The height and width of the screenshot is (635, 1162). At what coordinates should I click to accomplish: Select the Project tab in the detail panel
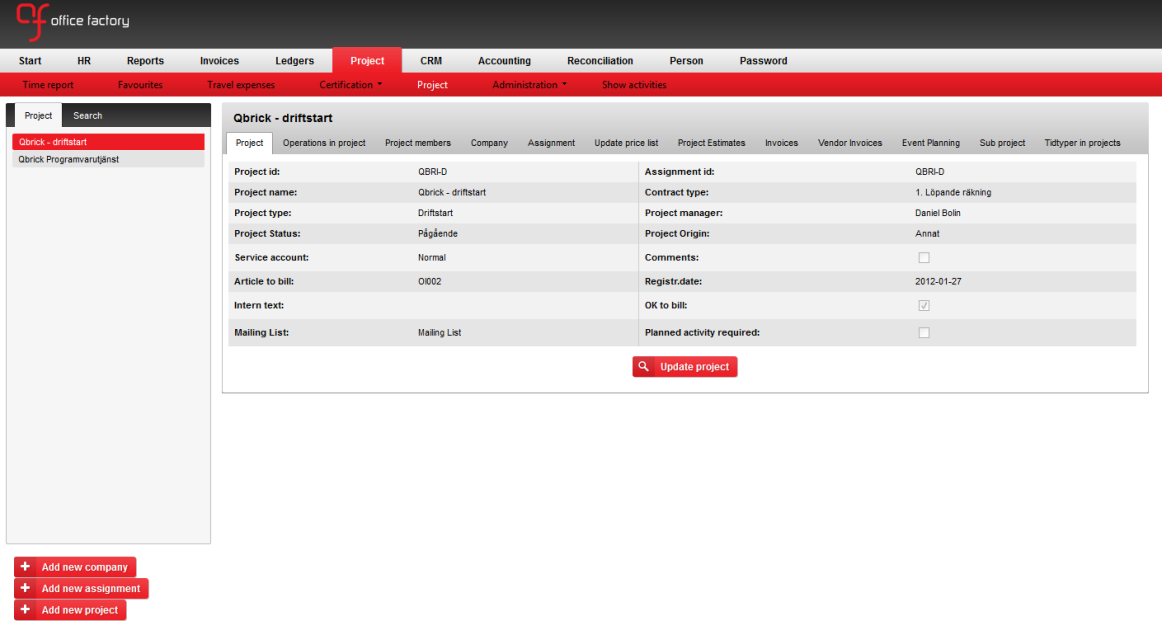(x=249, y=143)
